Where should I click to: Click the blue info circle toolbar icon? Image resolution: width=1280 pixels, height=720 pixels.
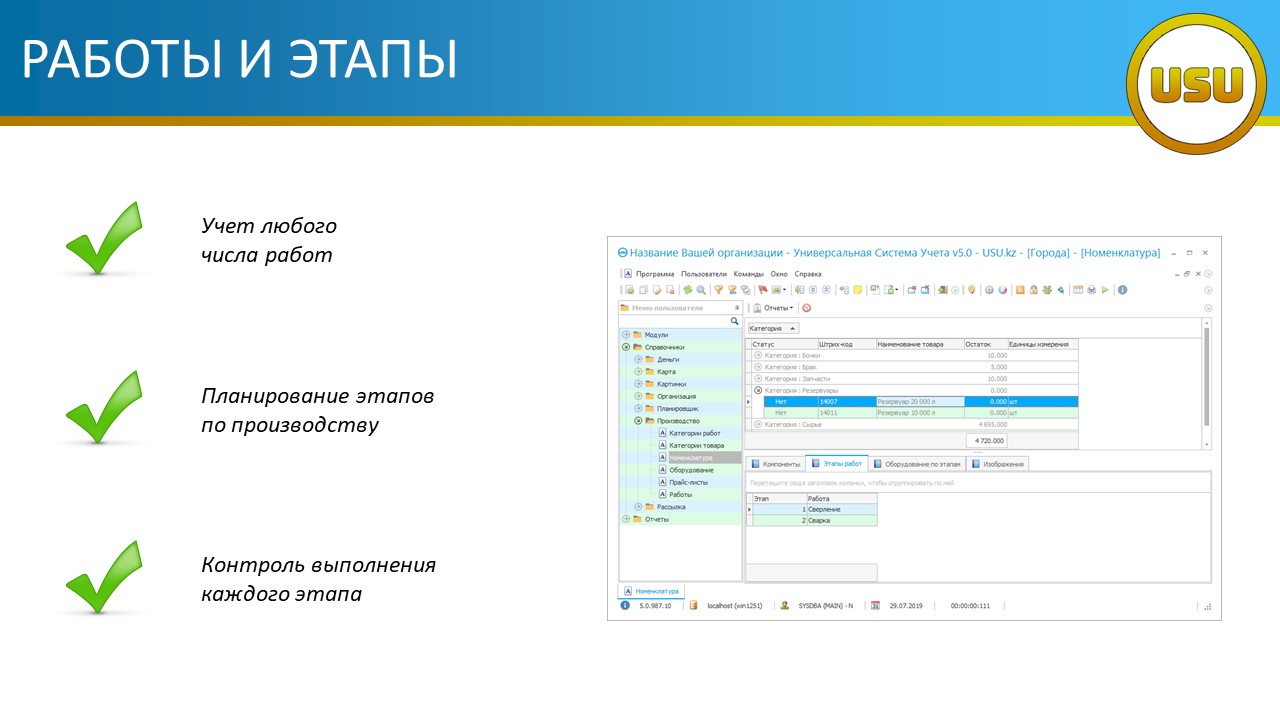(x=1122, y=290)
